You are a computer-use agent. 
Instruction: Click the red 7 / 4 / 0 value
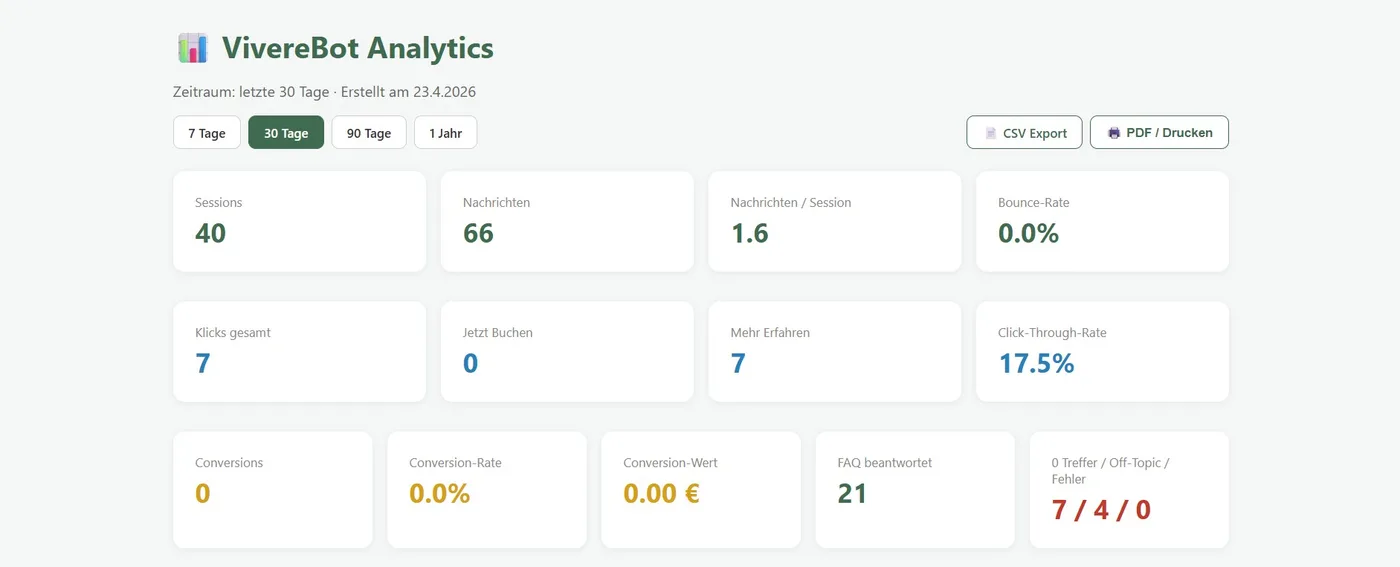click(x=1101, y=510)
